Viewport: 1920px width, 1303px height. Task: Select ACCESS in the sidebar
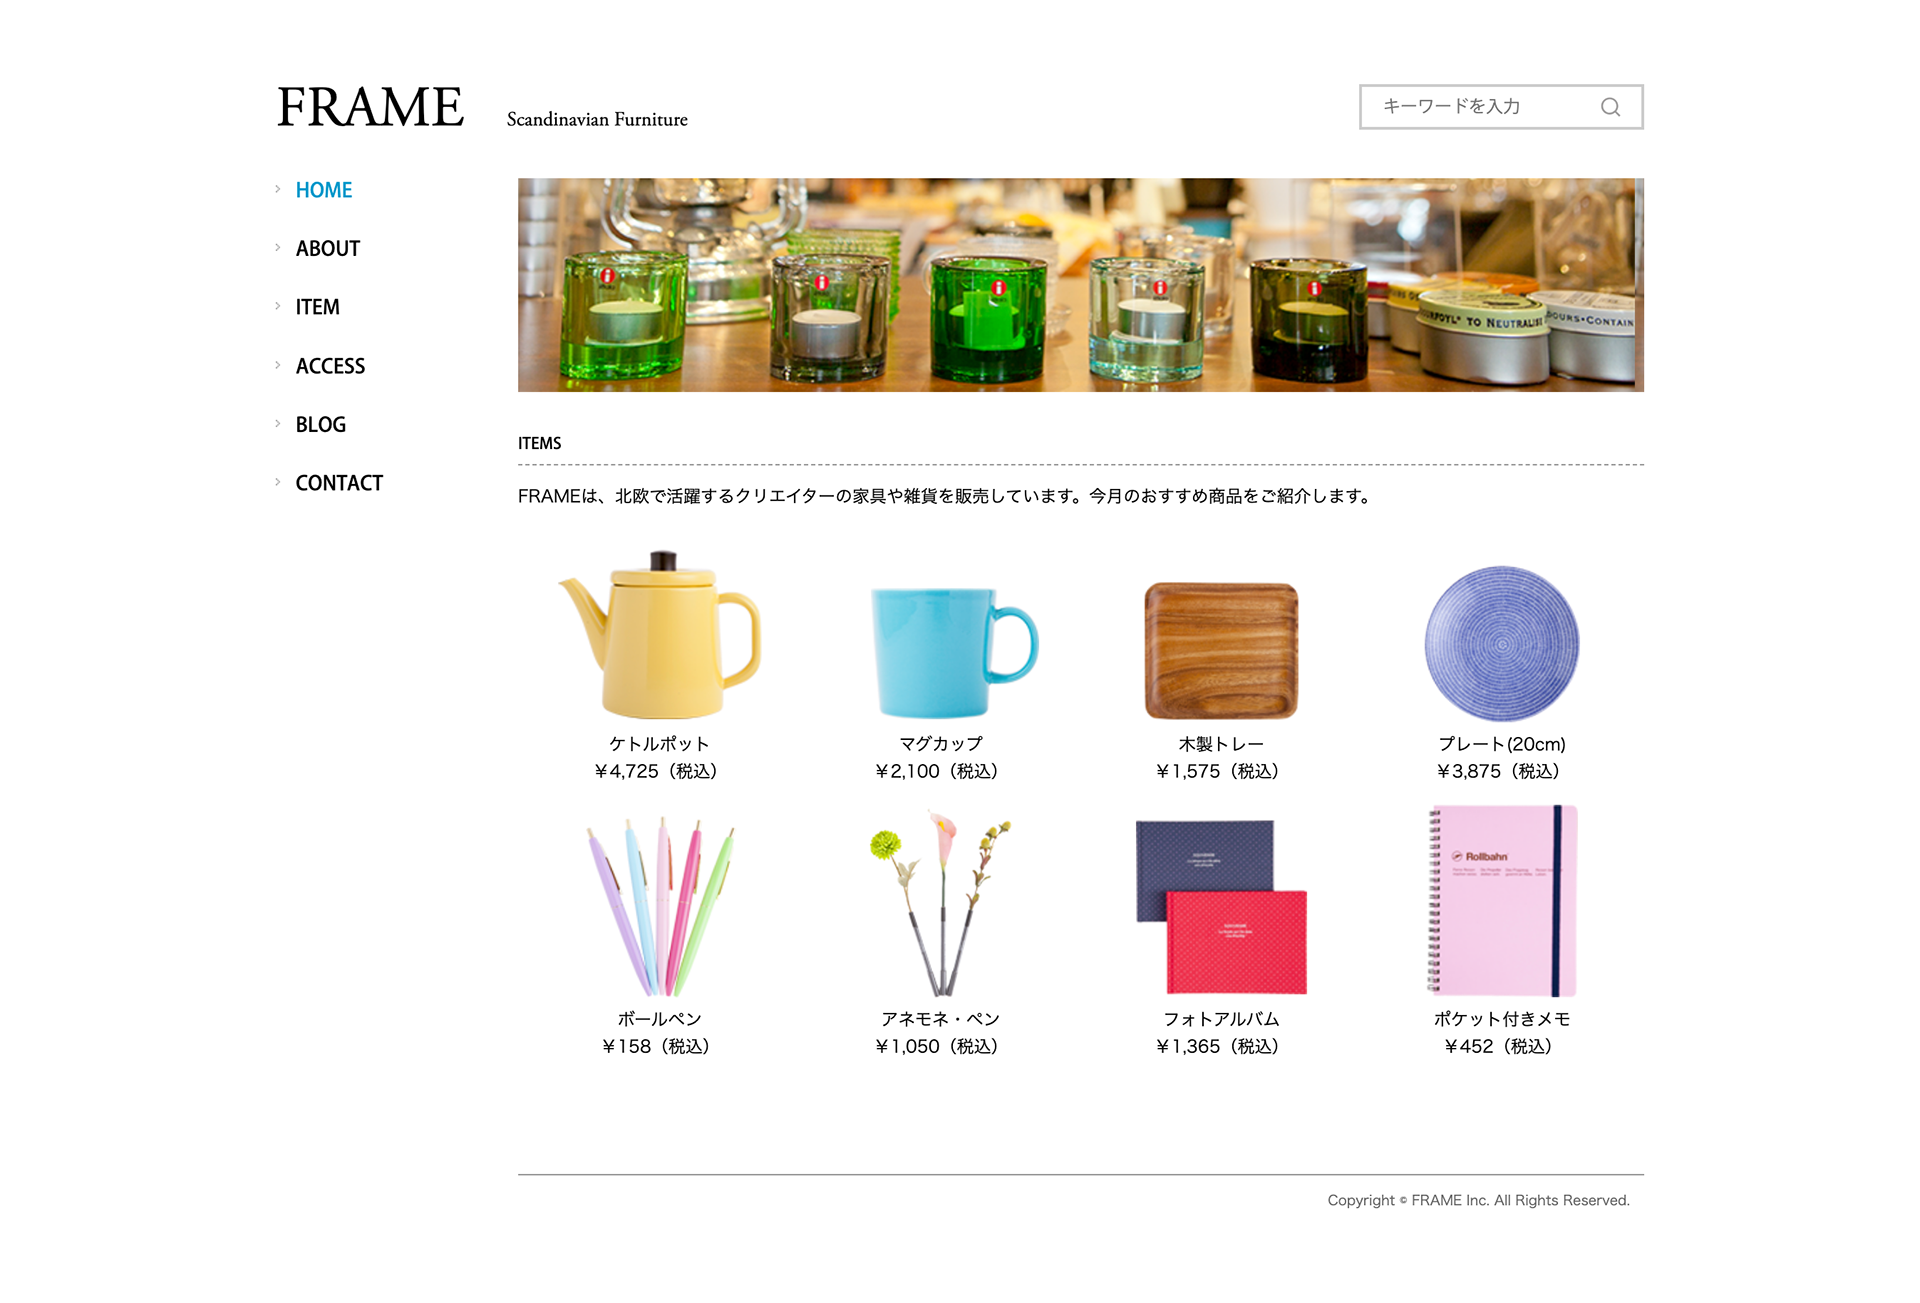point(330,366)
